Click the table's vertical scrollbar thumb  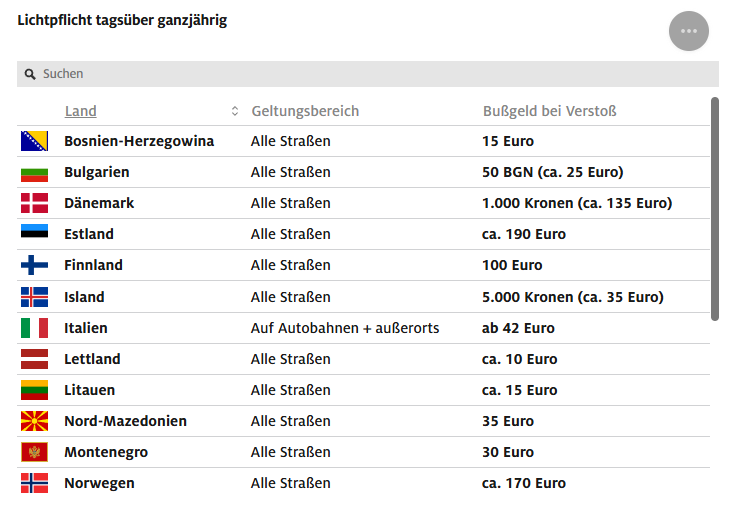point(714,208)
